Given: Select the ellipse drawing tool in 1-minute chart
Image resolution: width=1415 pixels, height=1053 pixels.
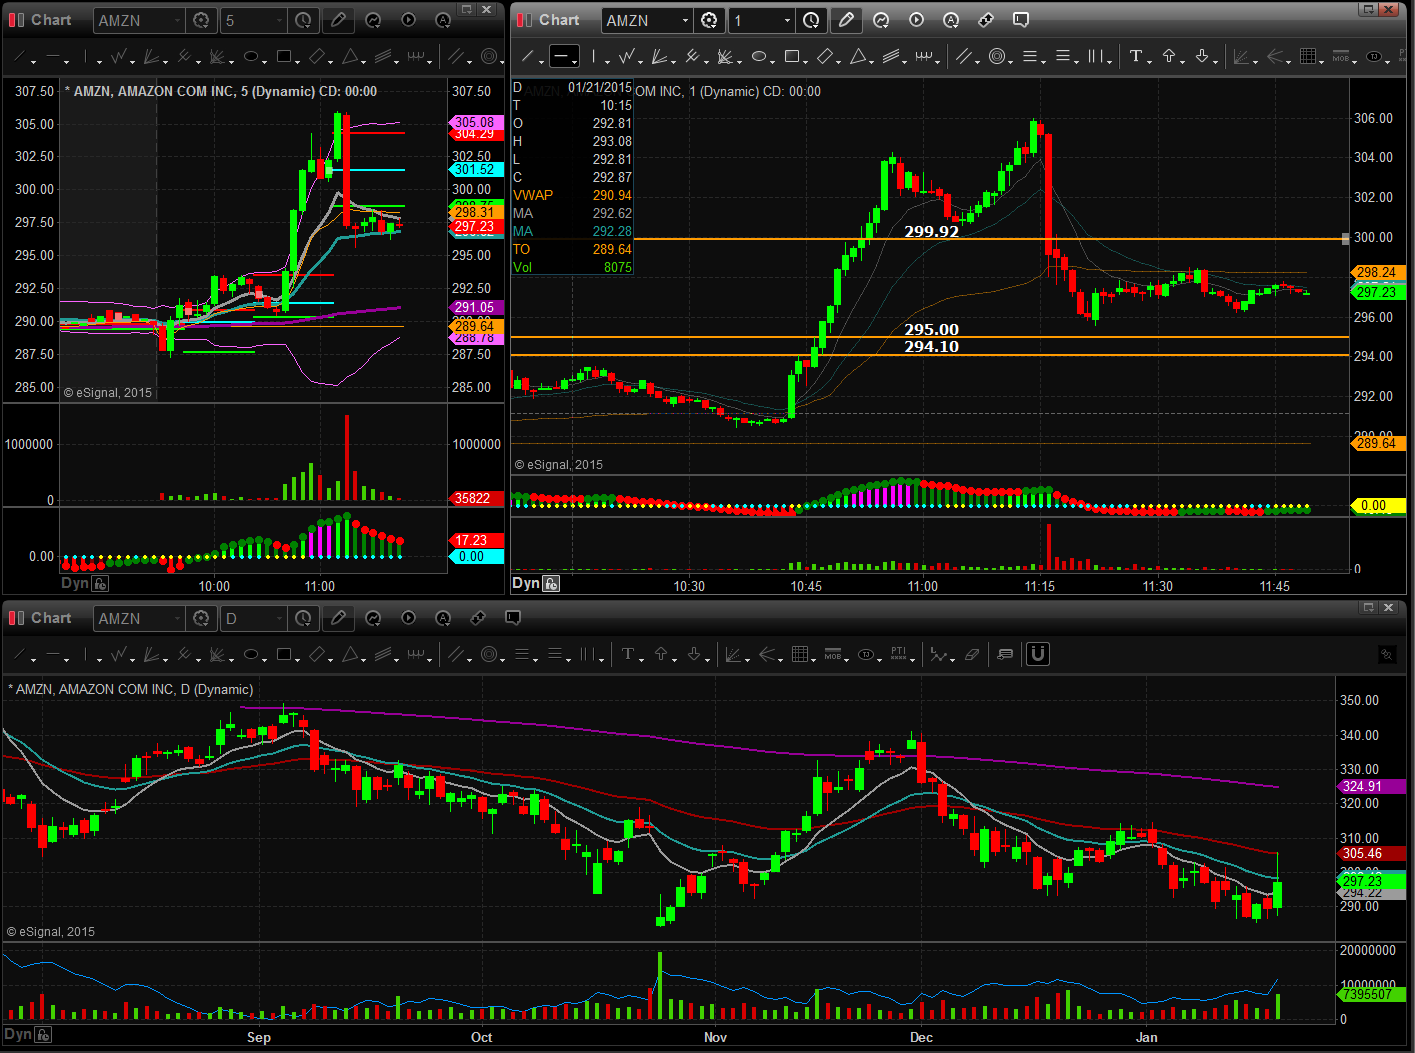Looking at the screenshot, I should pos(759,57).
